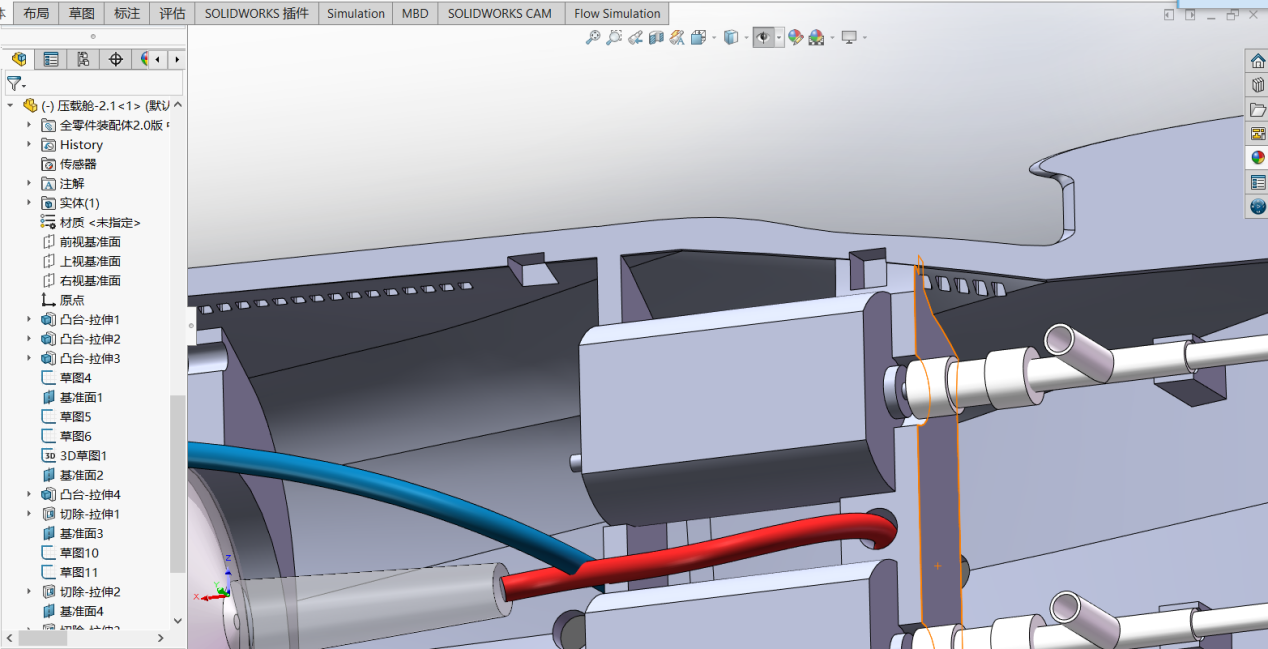Click the Display Style cube icon
Screen dimensions: 1268x649
click(x=731, y=37)
